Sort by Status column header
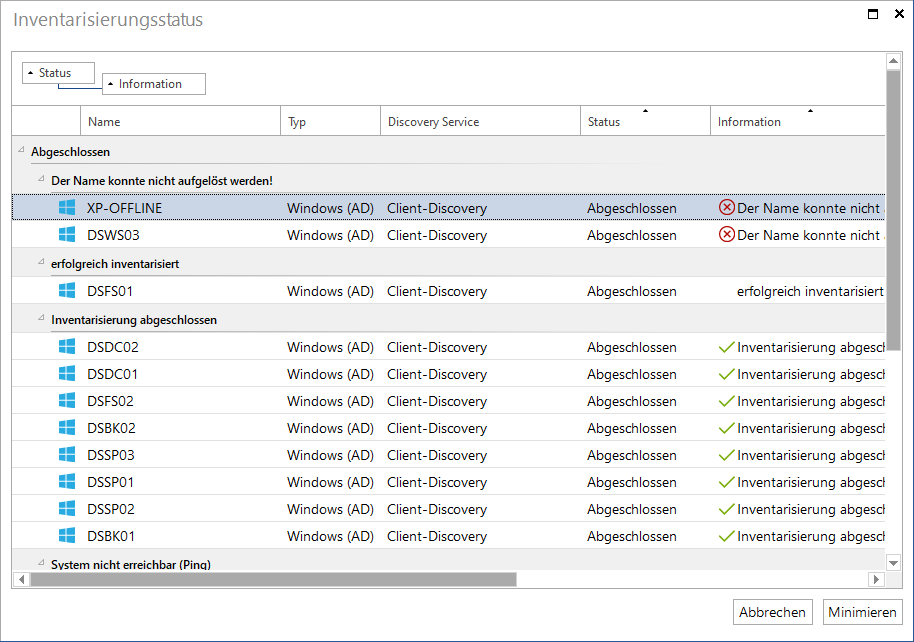The width and height of the screenshot is (914, 642). tap(645, 121)
